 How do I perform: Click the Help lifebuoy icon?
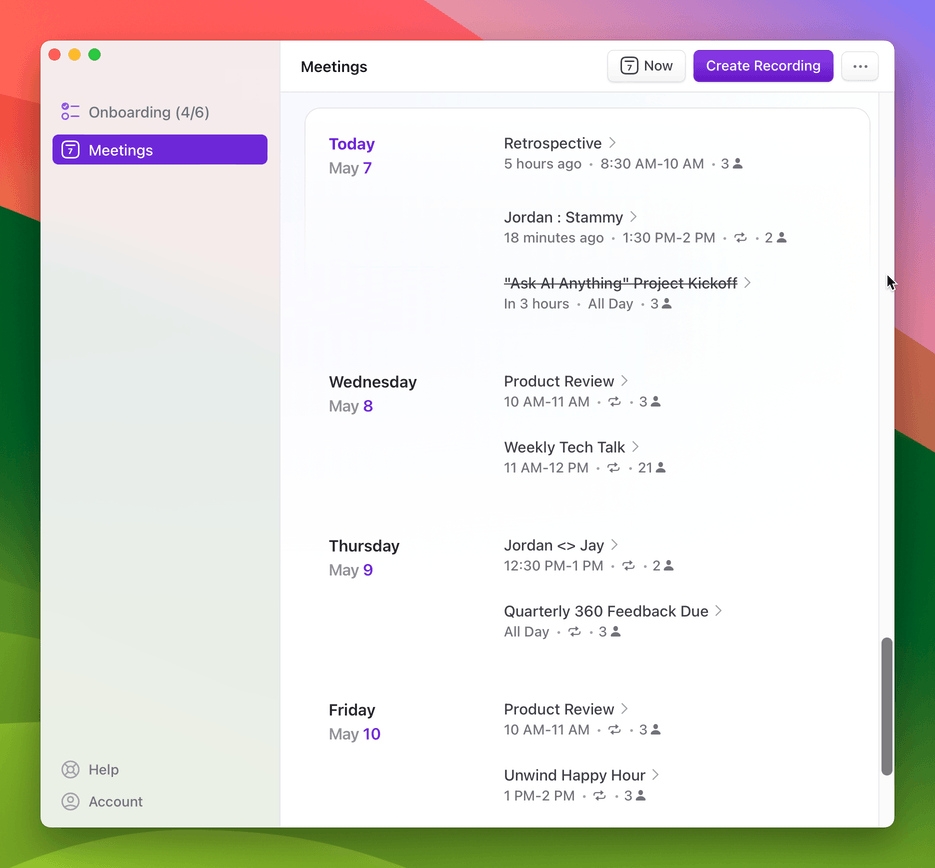(x=70, y=770)
